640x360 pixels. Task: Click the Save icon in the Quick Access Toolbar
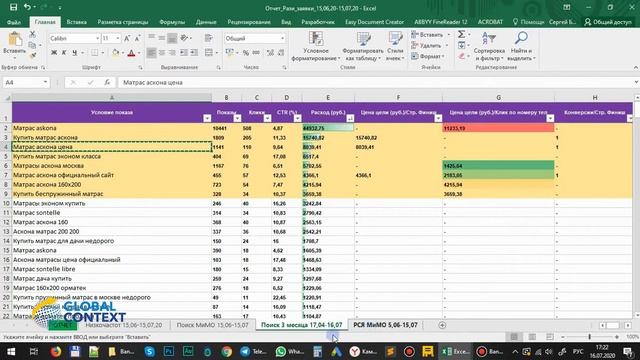pos(13,7)
